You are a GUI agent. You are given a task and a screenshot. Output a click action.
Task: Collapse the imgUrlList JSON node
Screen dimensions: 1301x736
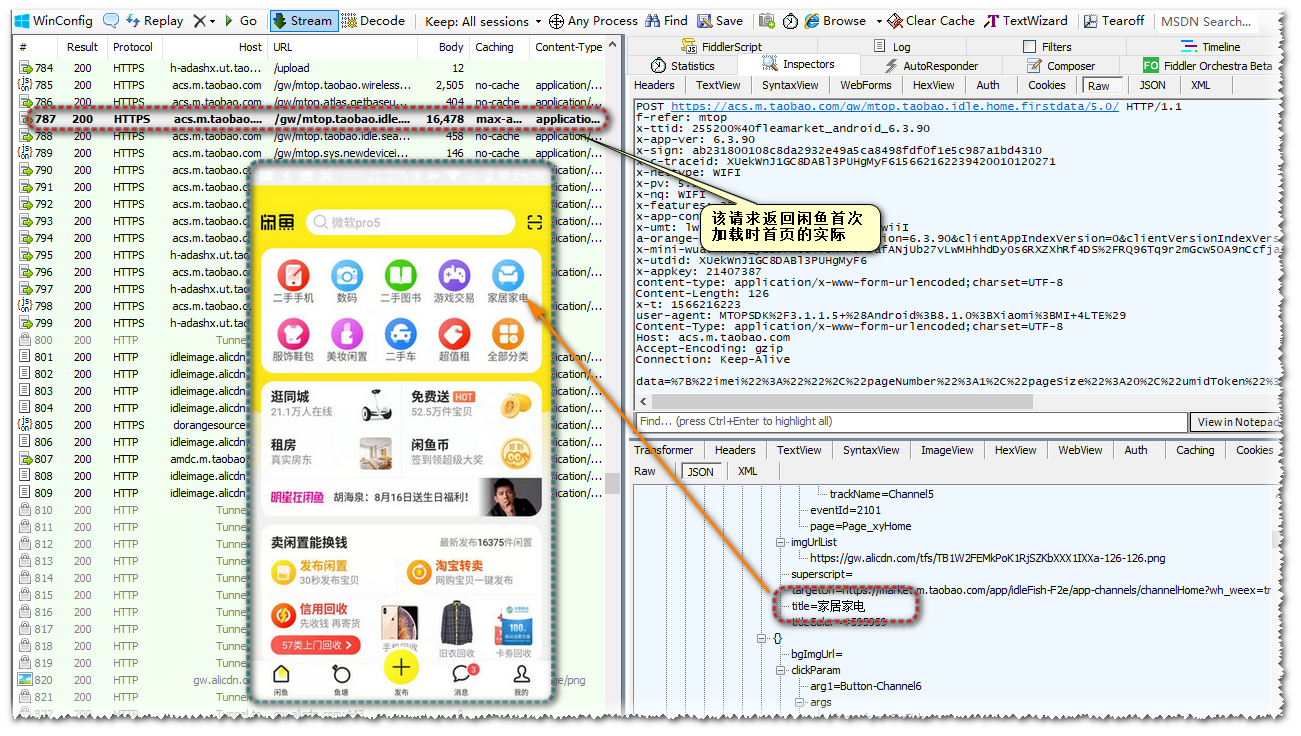pyautogui.click(x=782, y=542)
